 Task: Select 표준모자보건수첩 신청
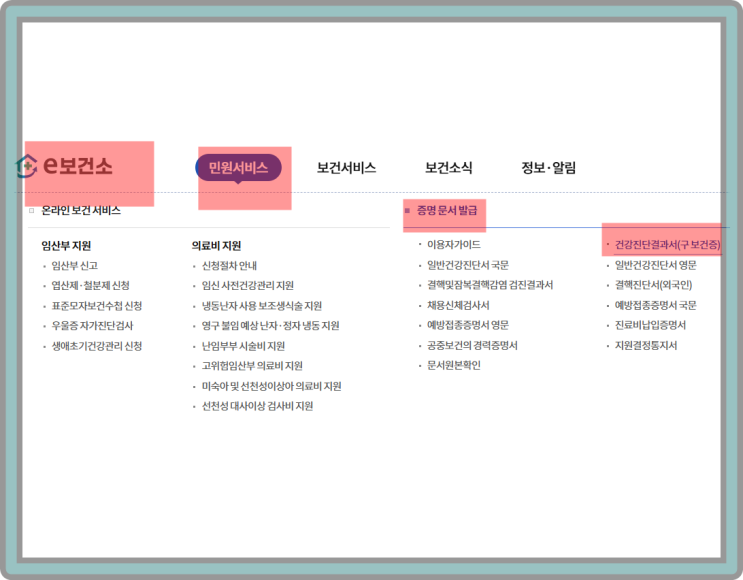(97, 306)
